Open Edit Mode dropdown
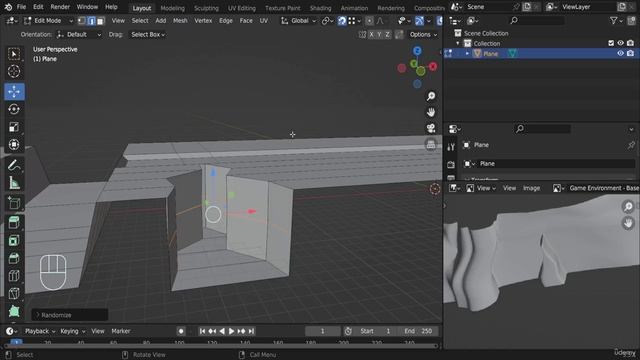This screenshot has width=640, height=360. 49,20
